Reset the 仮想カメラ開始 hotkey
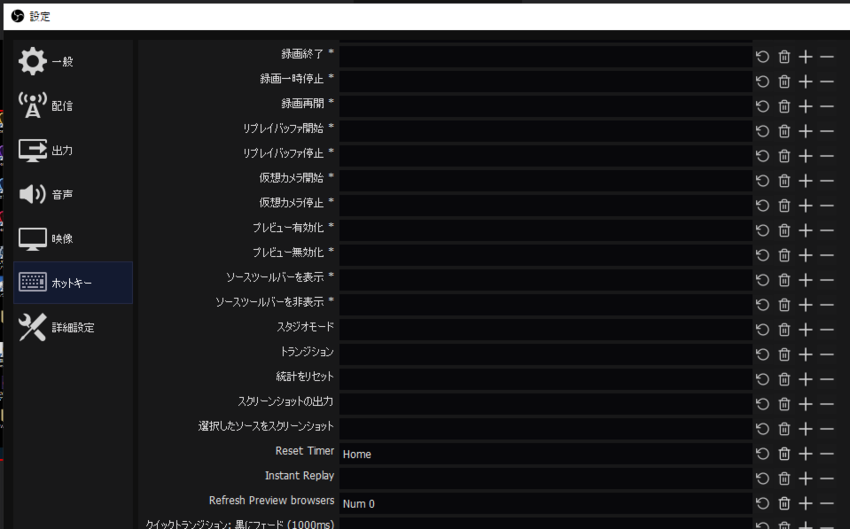The image size is (850, 529). (763, 180)
